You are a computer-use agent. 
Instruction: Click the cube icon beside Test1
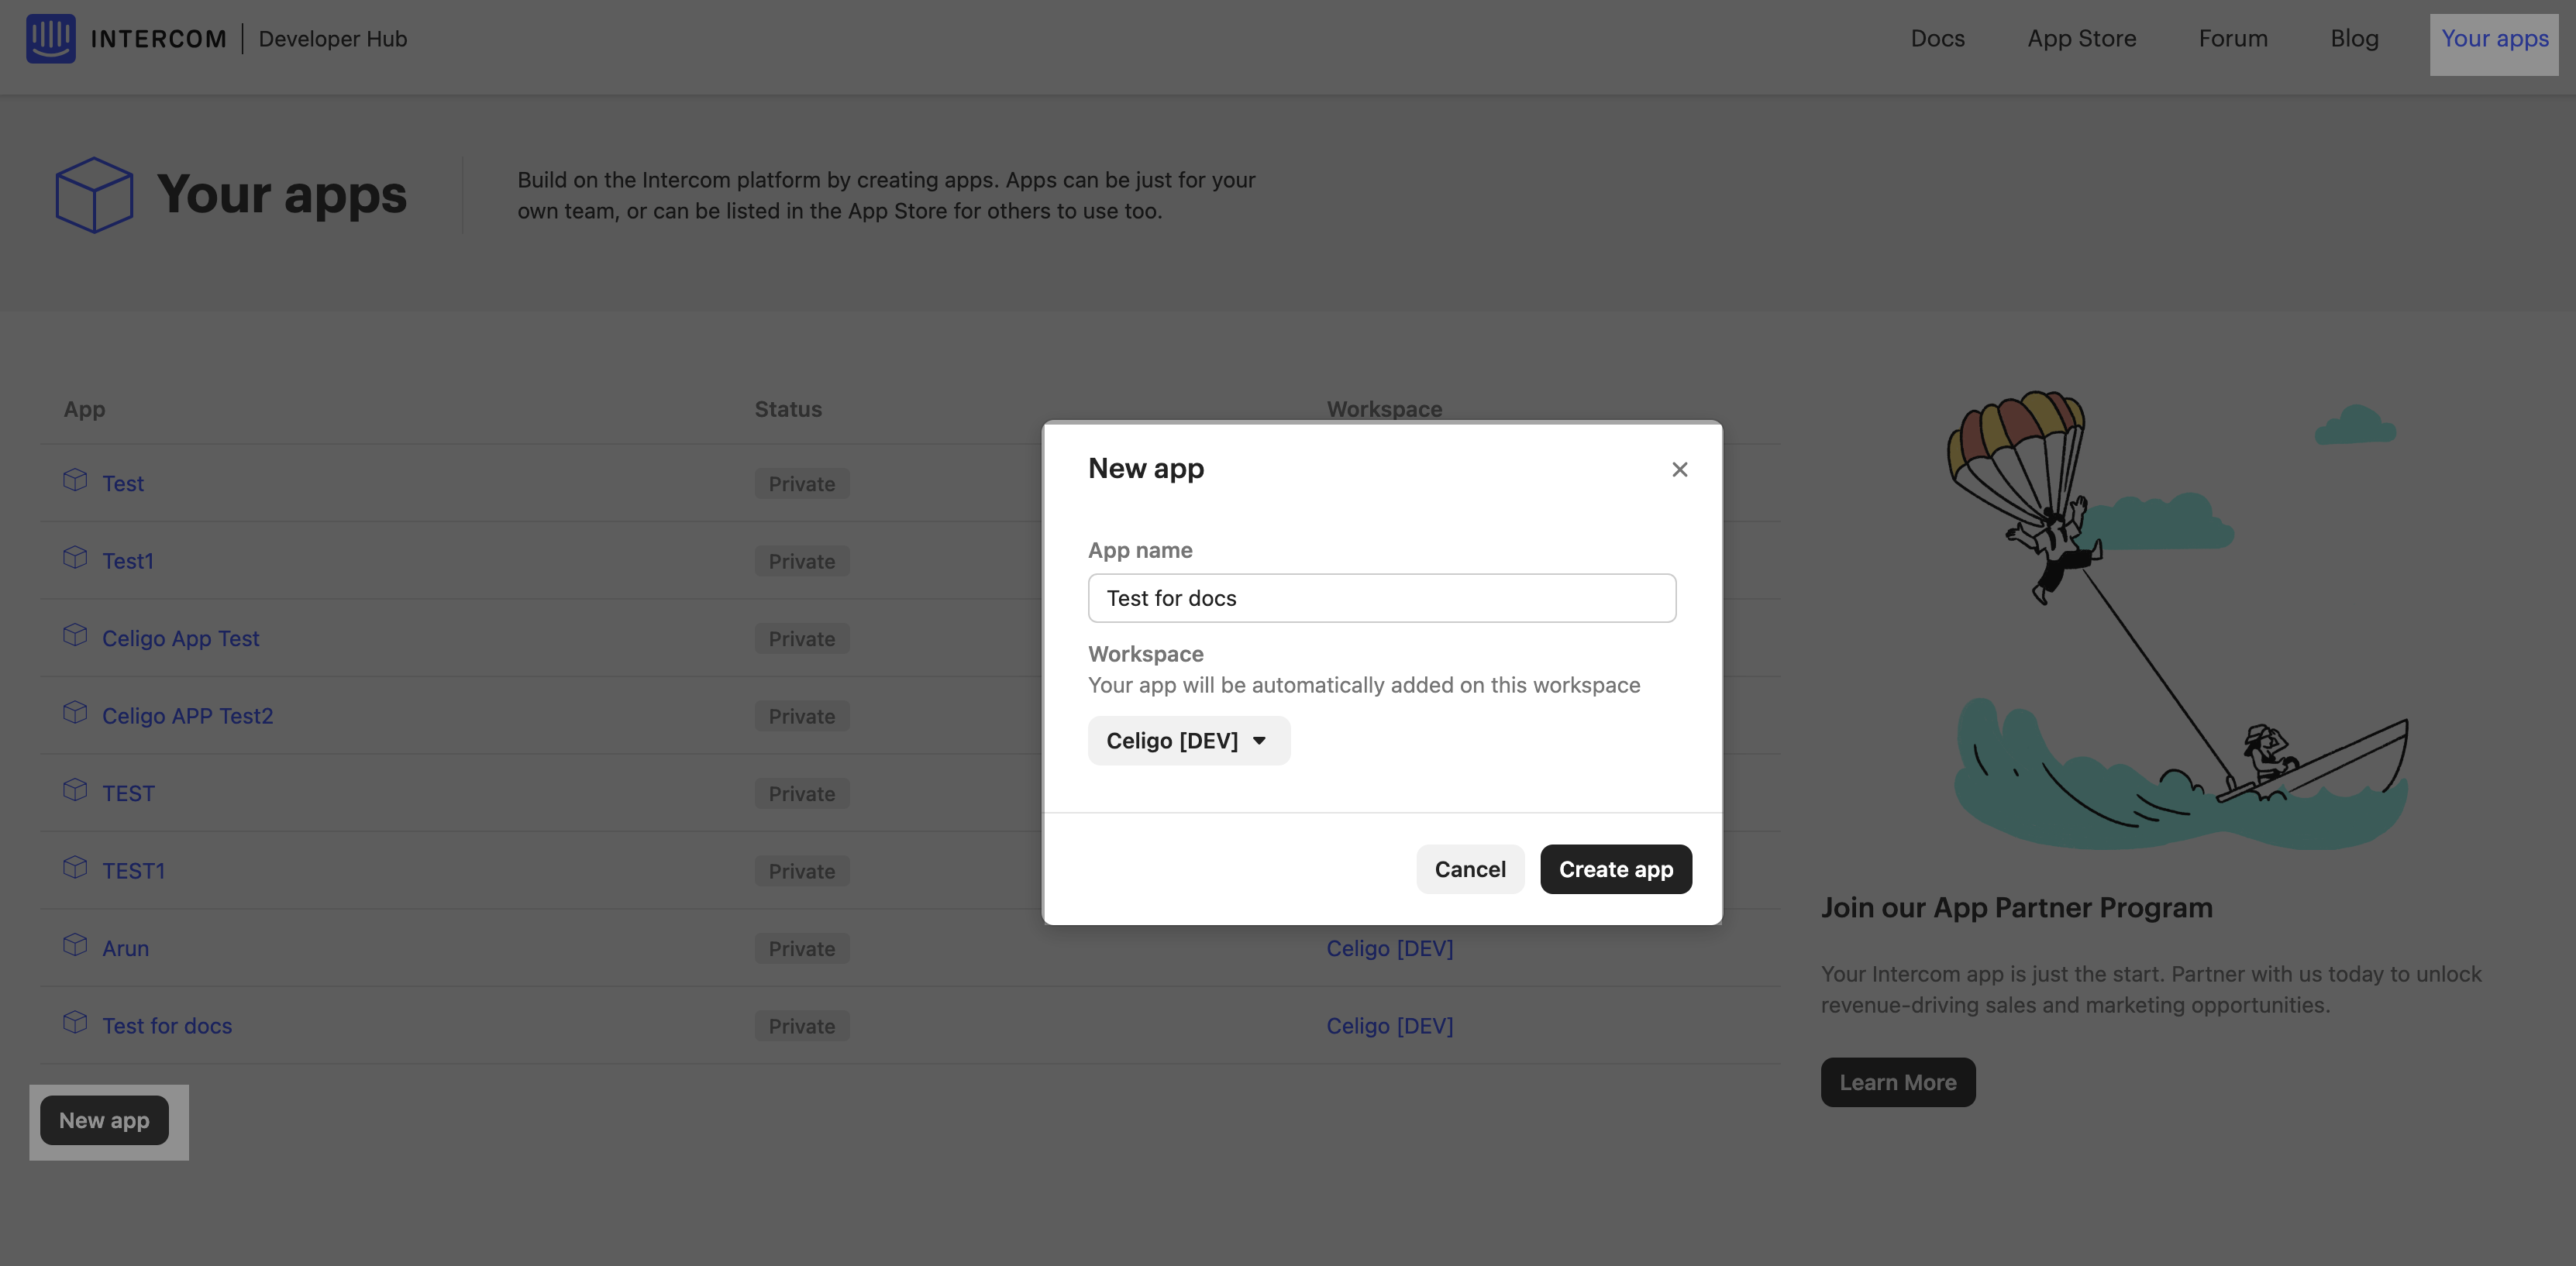[x=75, y=558]
